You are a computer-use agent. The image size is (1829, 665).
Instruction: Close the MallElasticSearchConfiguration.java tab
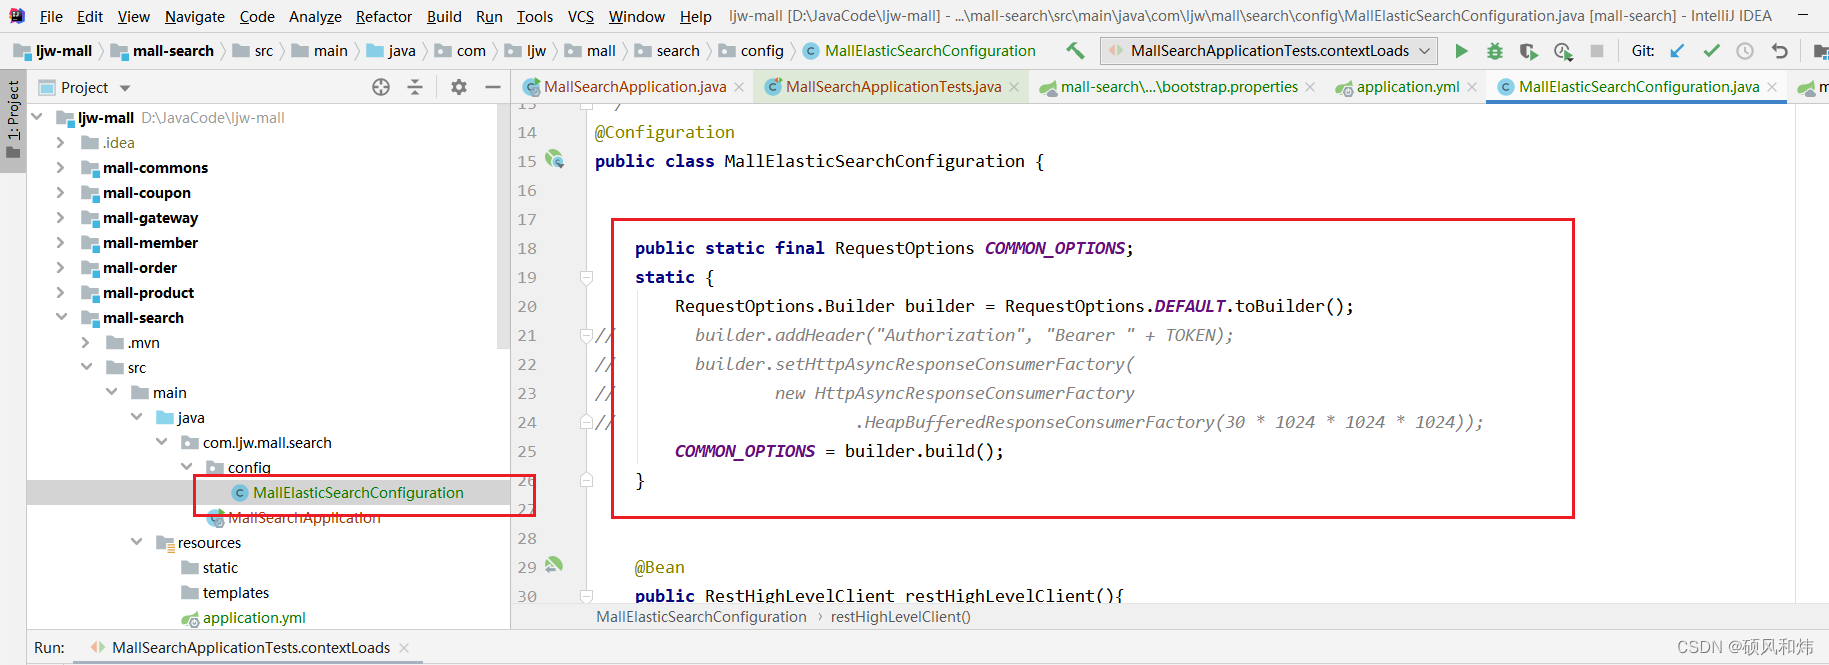(x=1772, y=87)
